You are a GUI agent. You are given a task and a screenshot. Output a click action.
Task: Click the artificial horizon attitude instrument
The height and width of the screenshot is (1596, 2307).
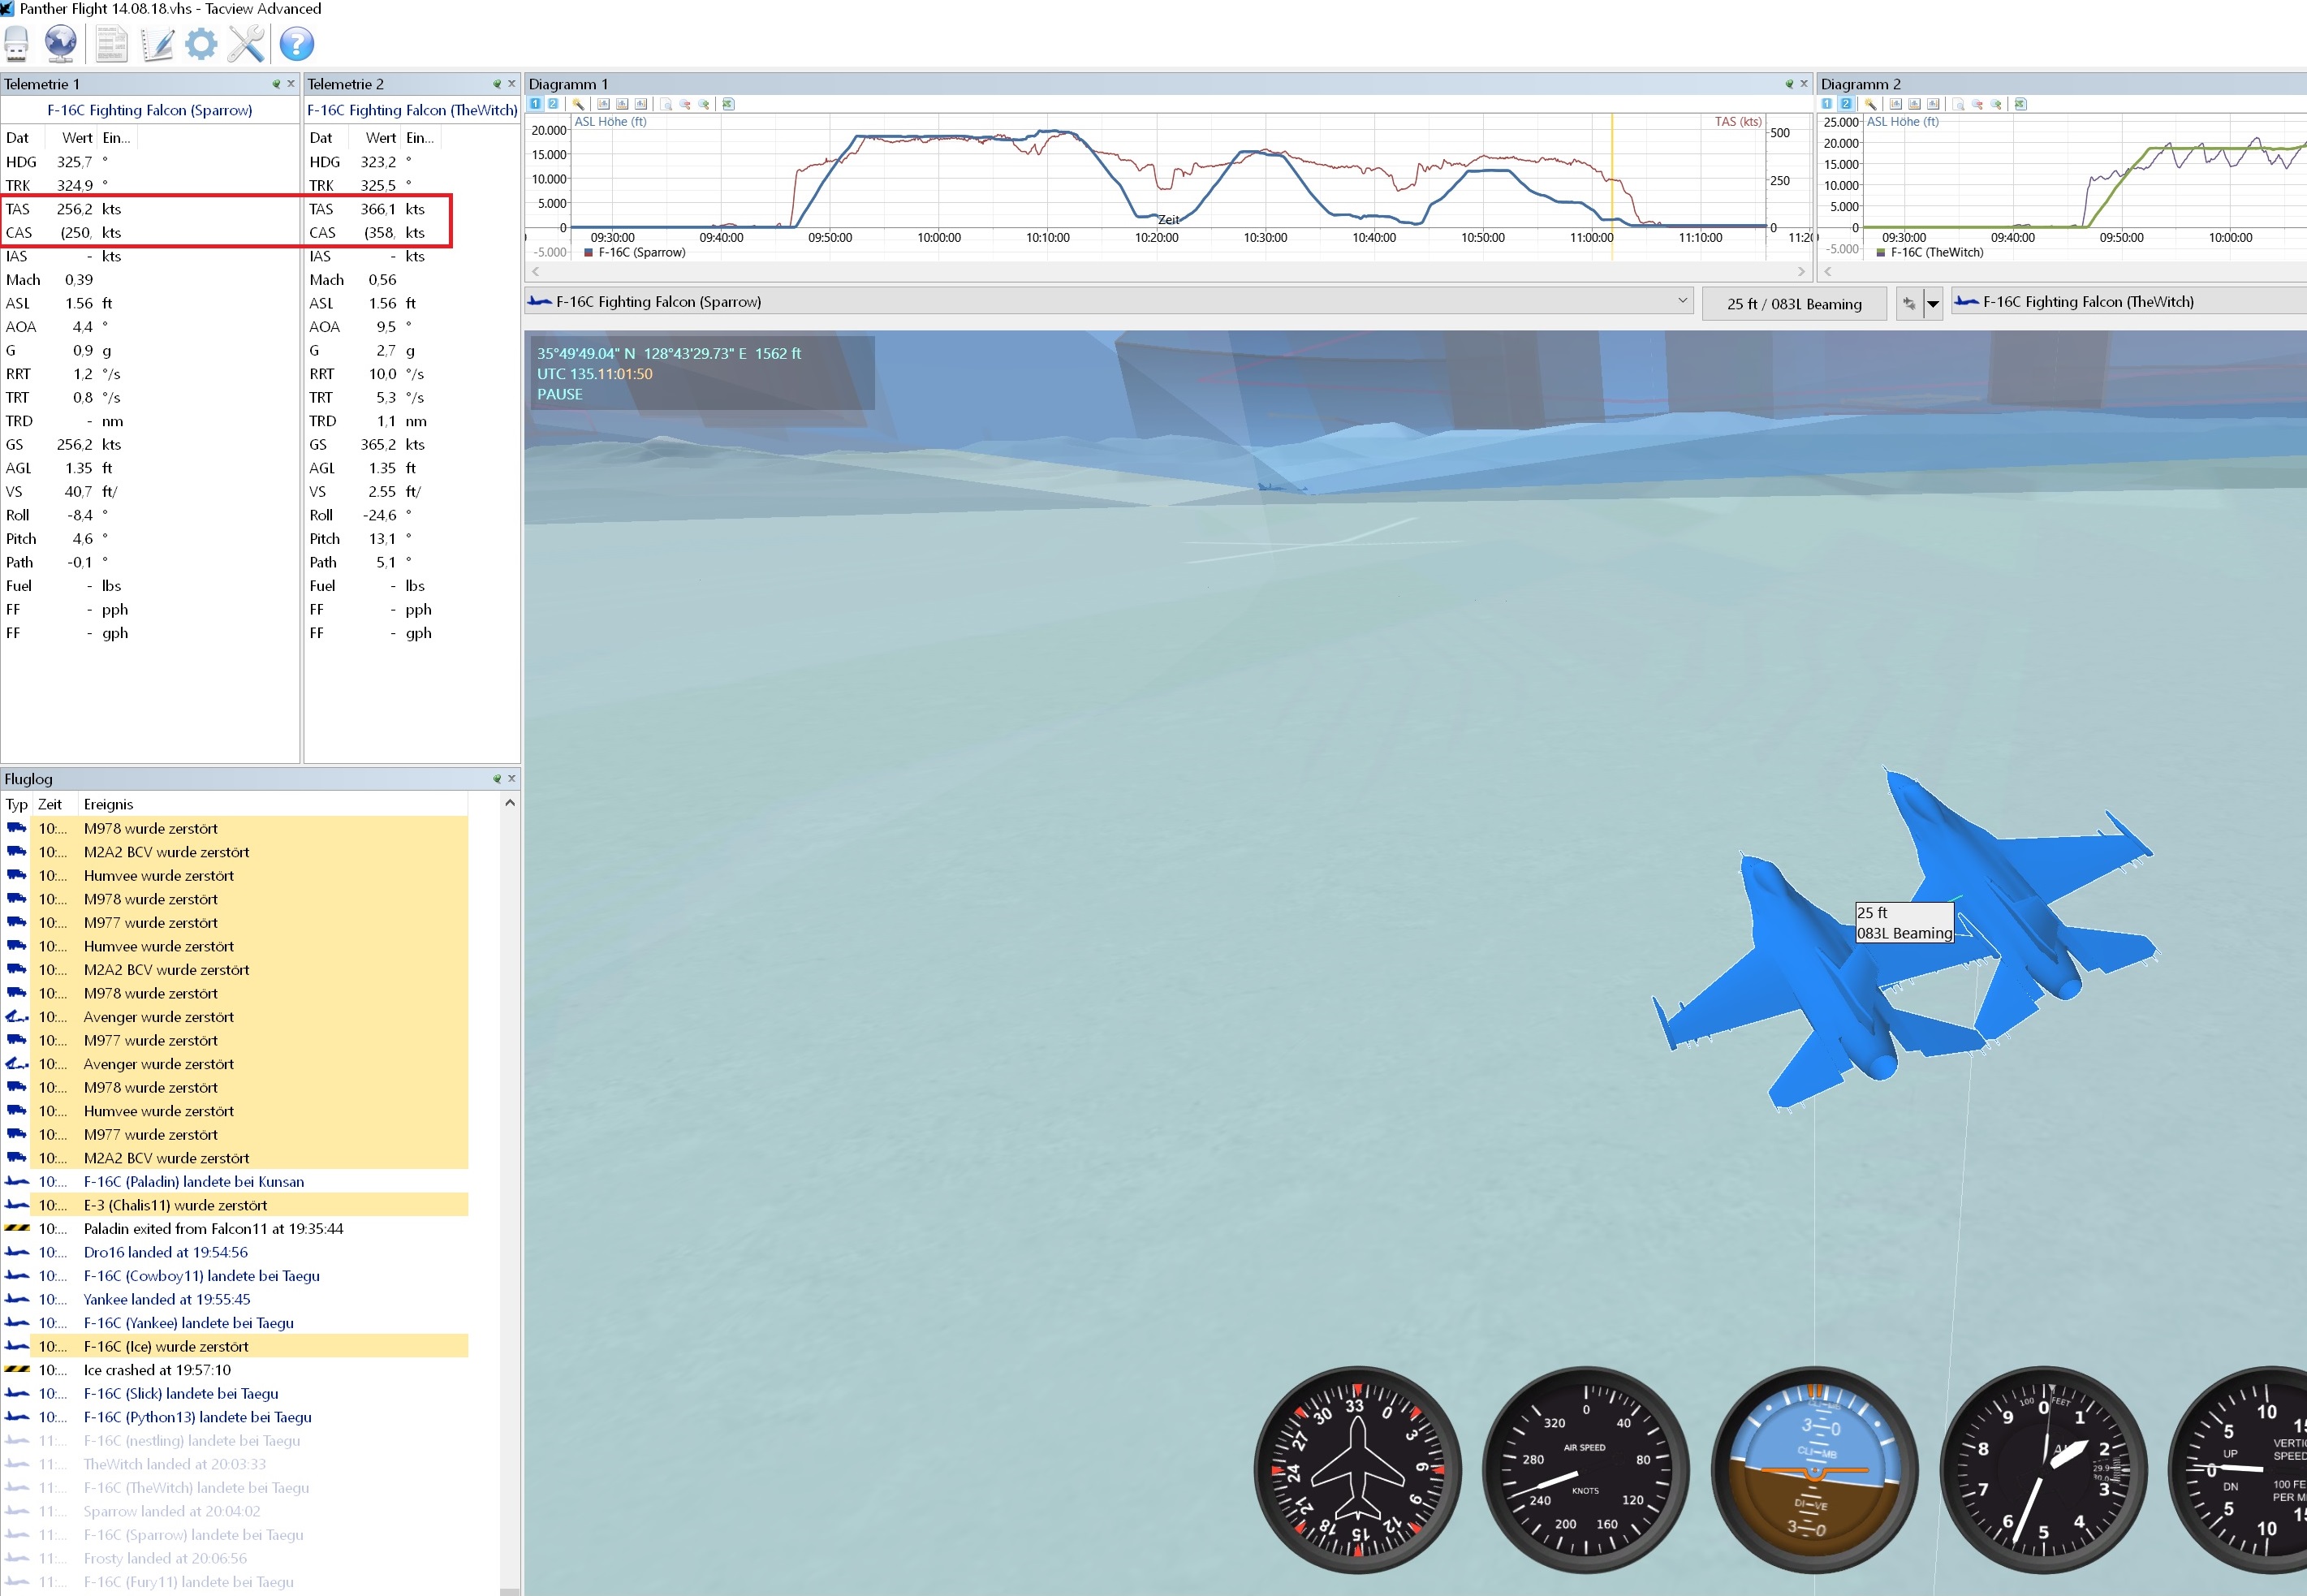click(1814, 1470)
